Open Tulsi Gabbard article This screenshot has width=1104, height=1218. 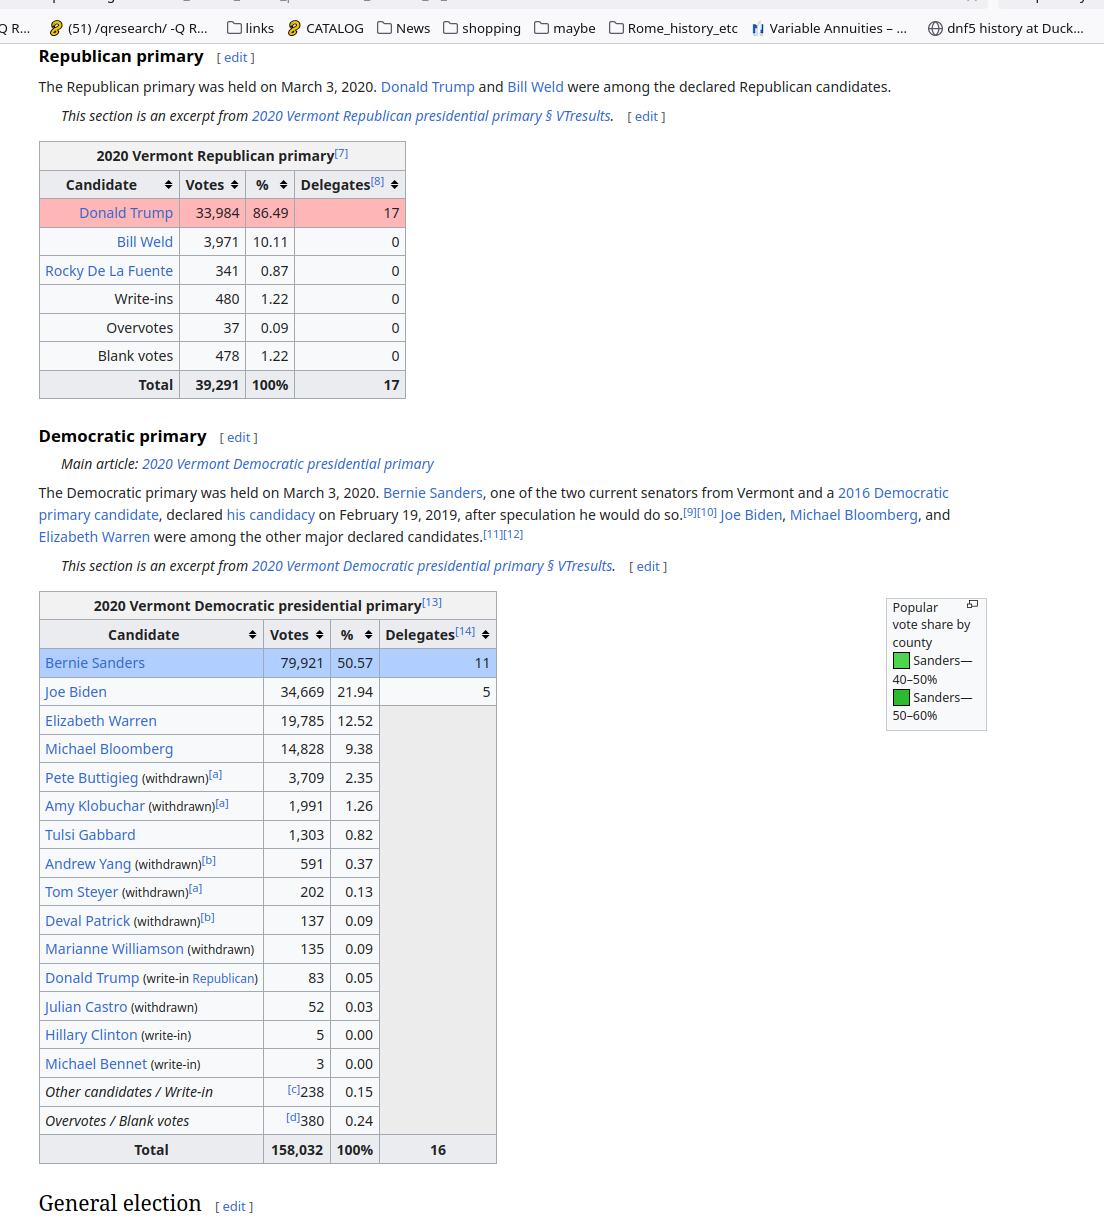click(x=90, y=835)
